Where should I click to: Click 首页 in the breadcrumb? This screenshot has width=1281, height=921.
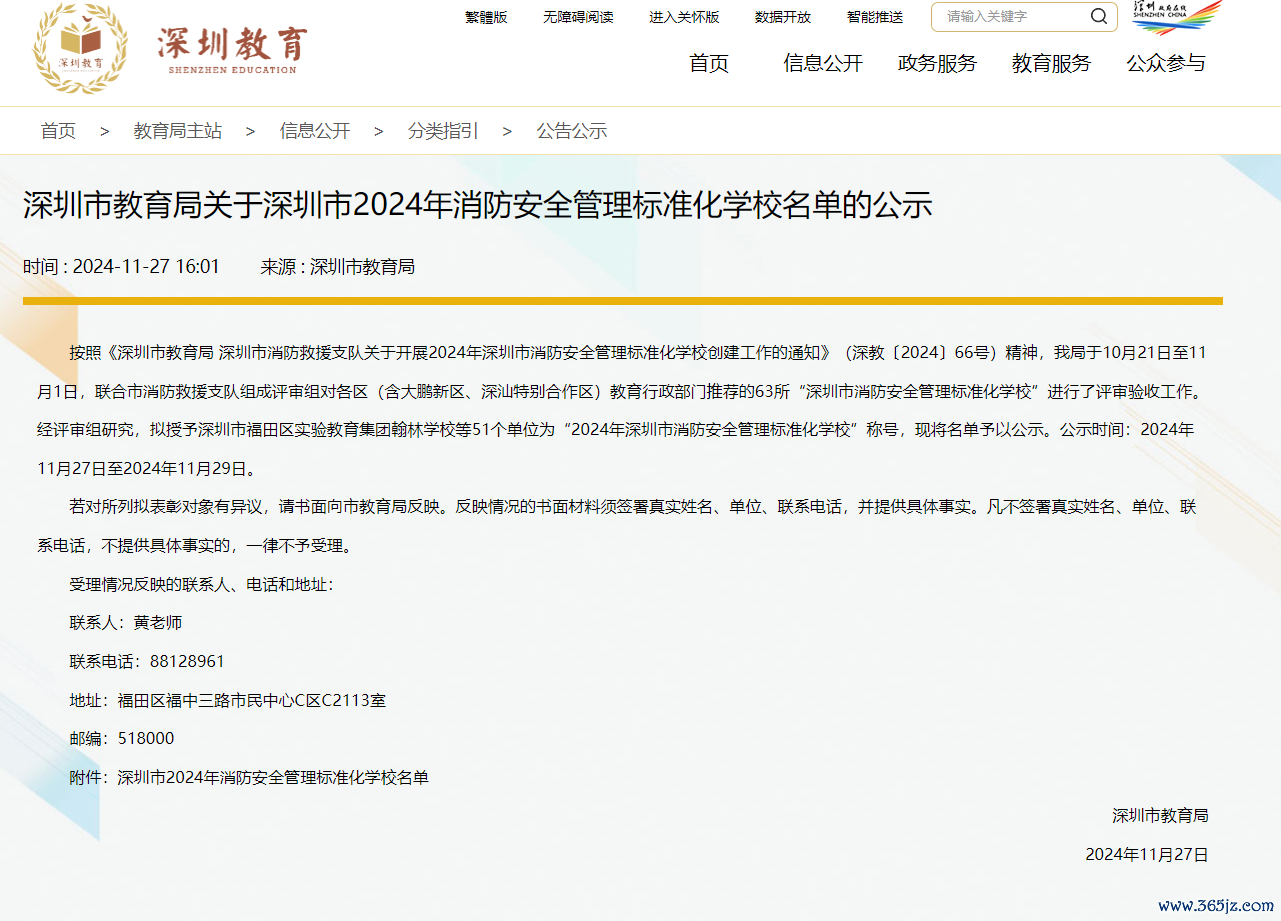tap(58, 131)
